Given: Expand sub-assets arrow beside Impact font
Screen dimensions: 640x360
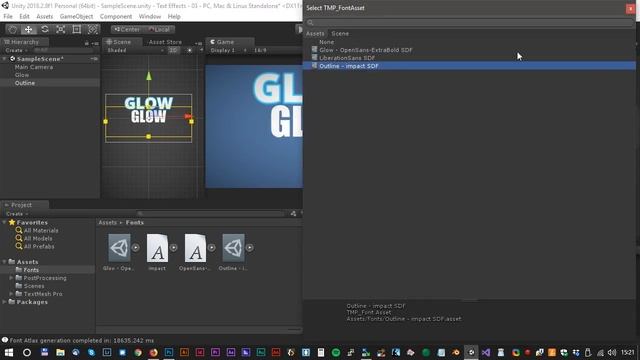Looking at the screenshot, I should tap(173, 247).
